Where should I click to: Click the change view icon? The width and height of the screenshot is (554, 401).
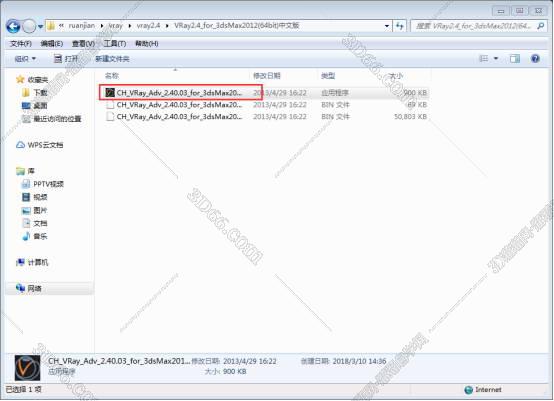point(483,59)
